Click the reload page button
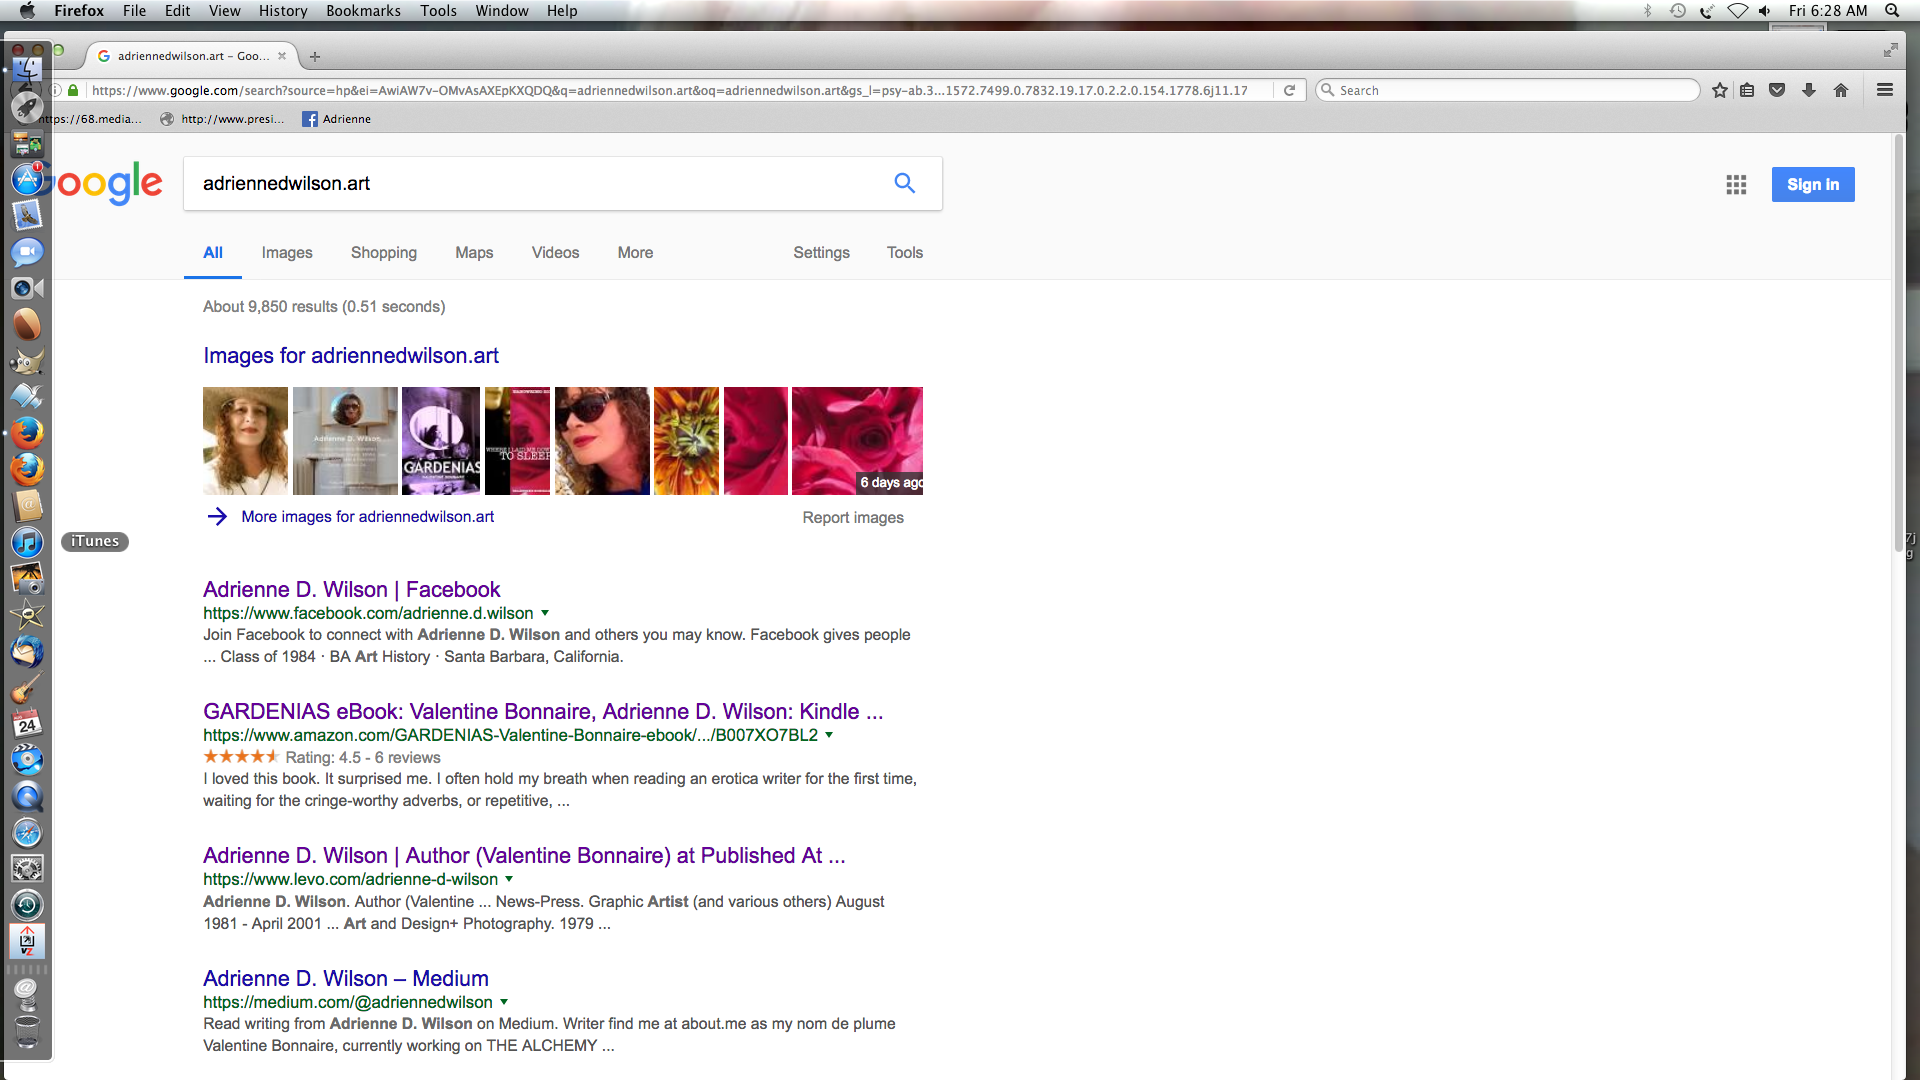 pos(1289,90)
